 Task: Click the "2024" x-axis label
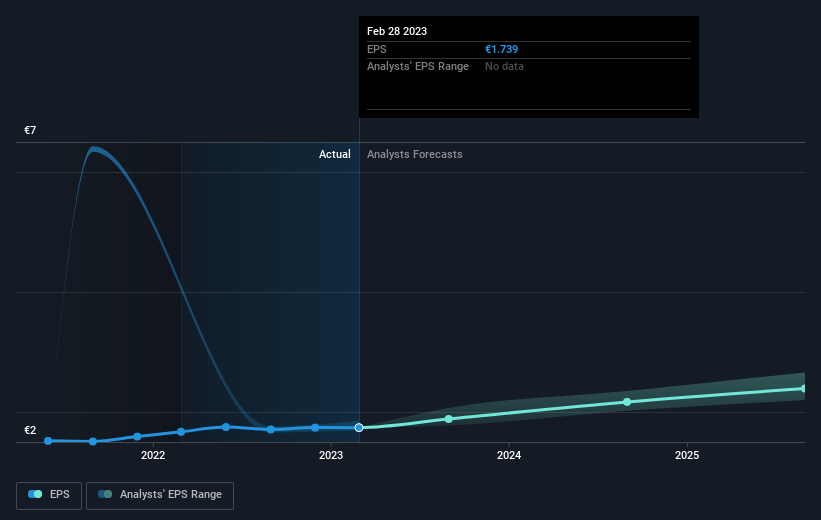509,455
